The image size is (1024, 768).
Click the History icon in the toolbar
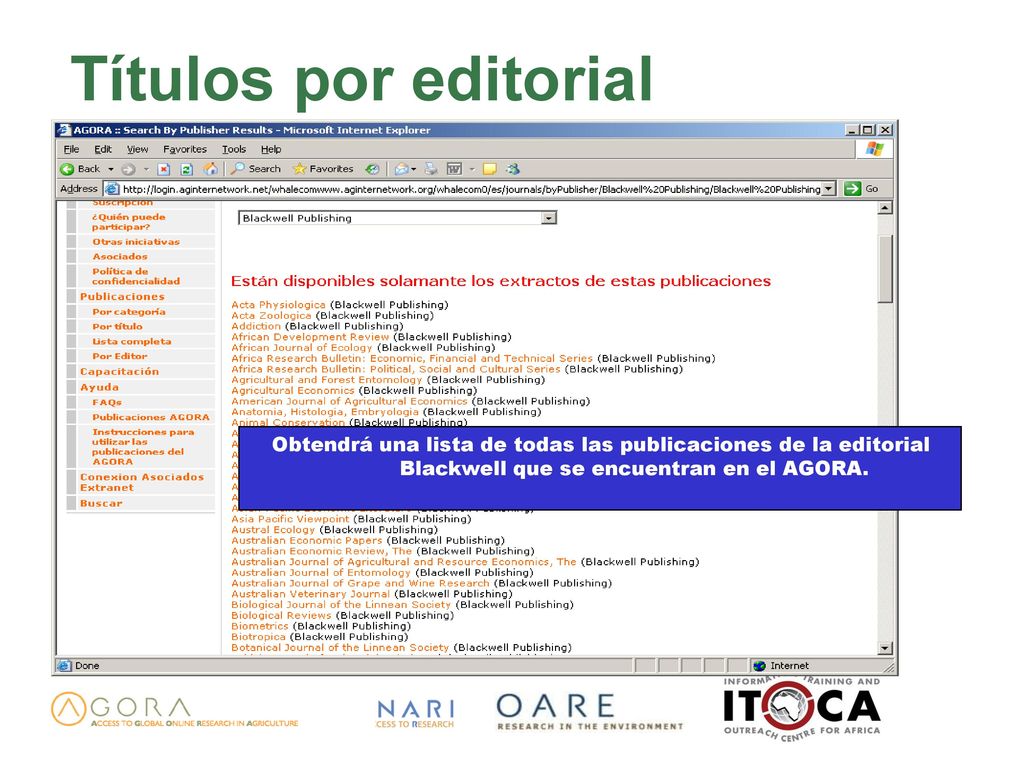[372, 169]
